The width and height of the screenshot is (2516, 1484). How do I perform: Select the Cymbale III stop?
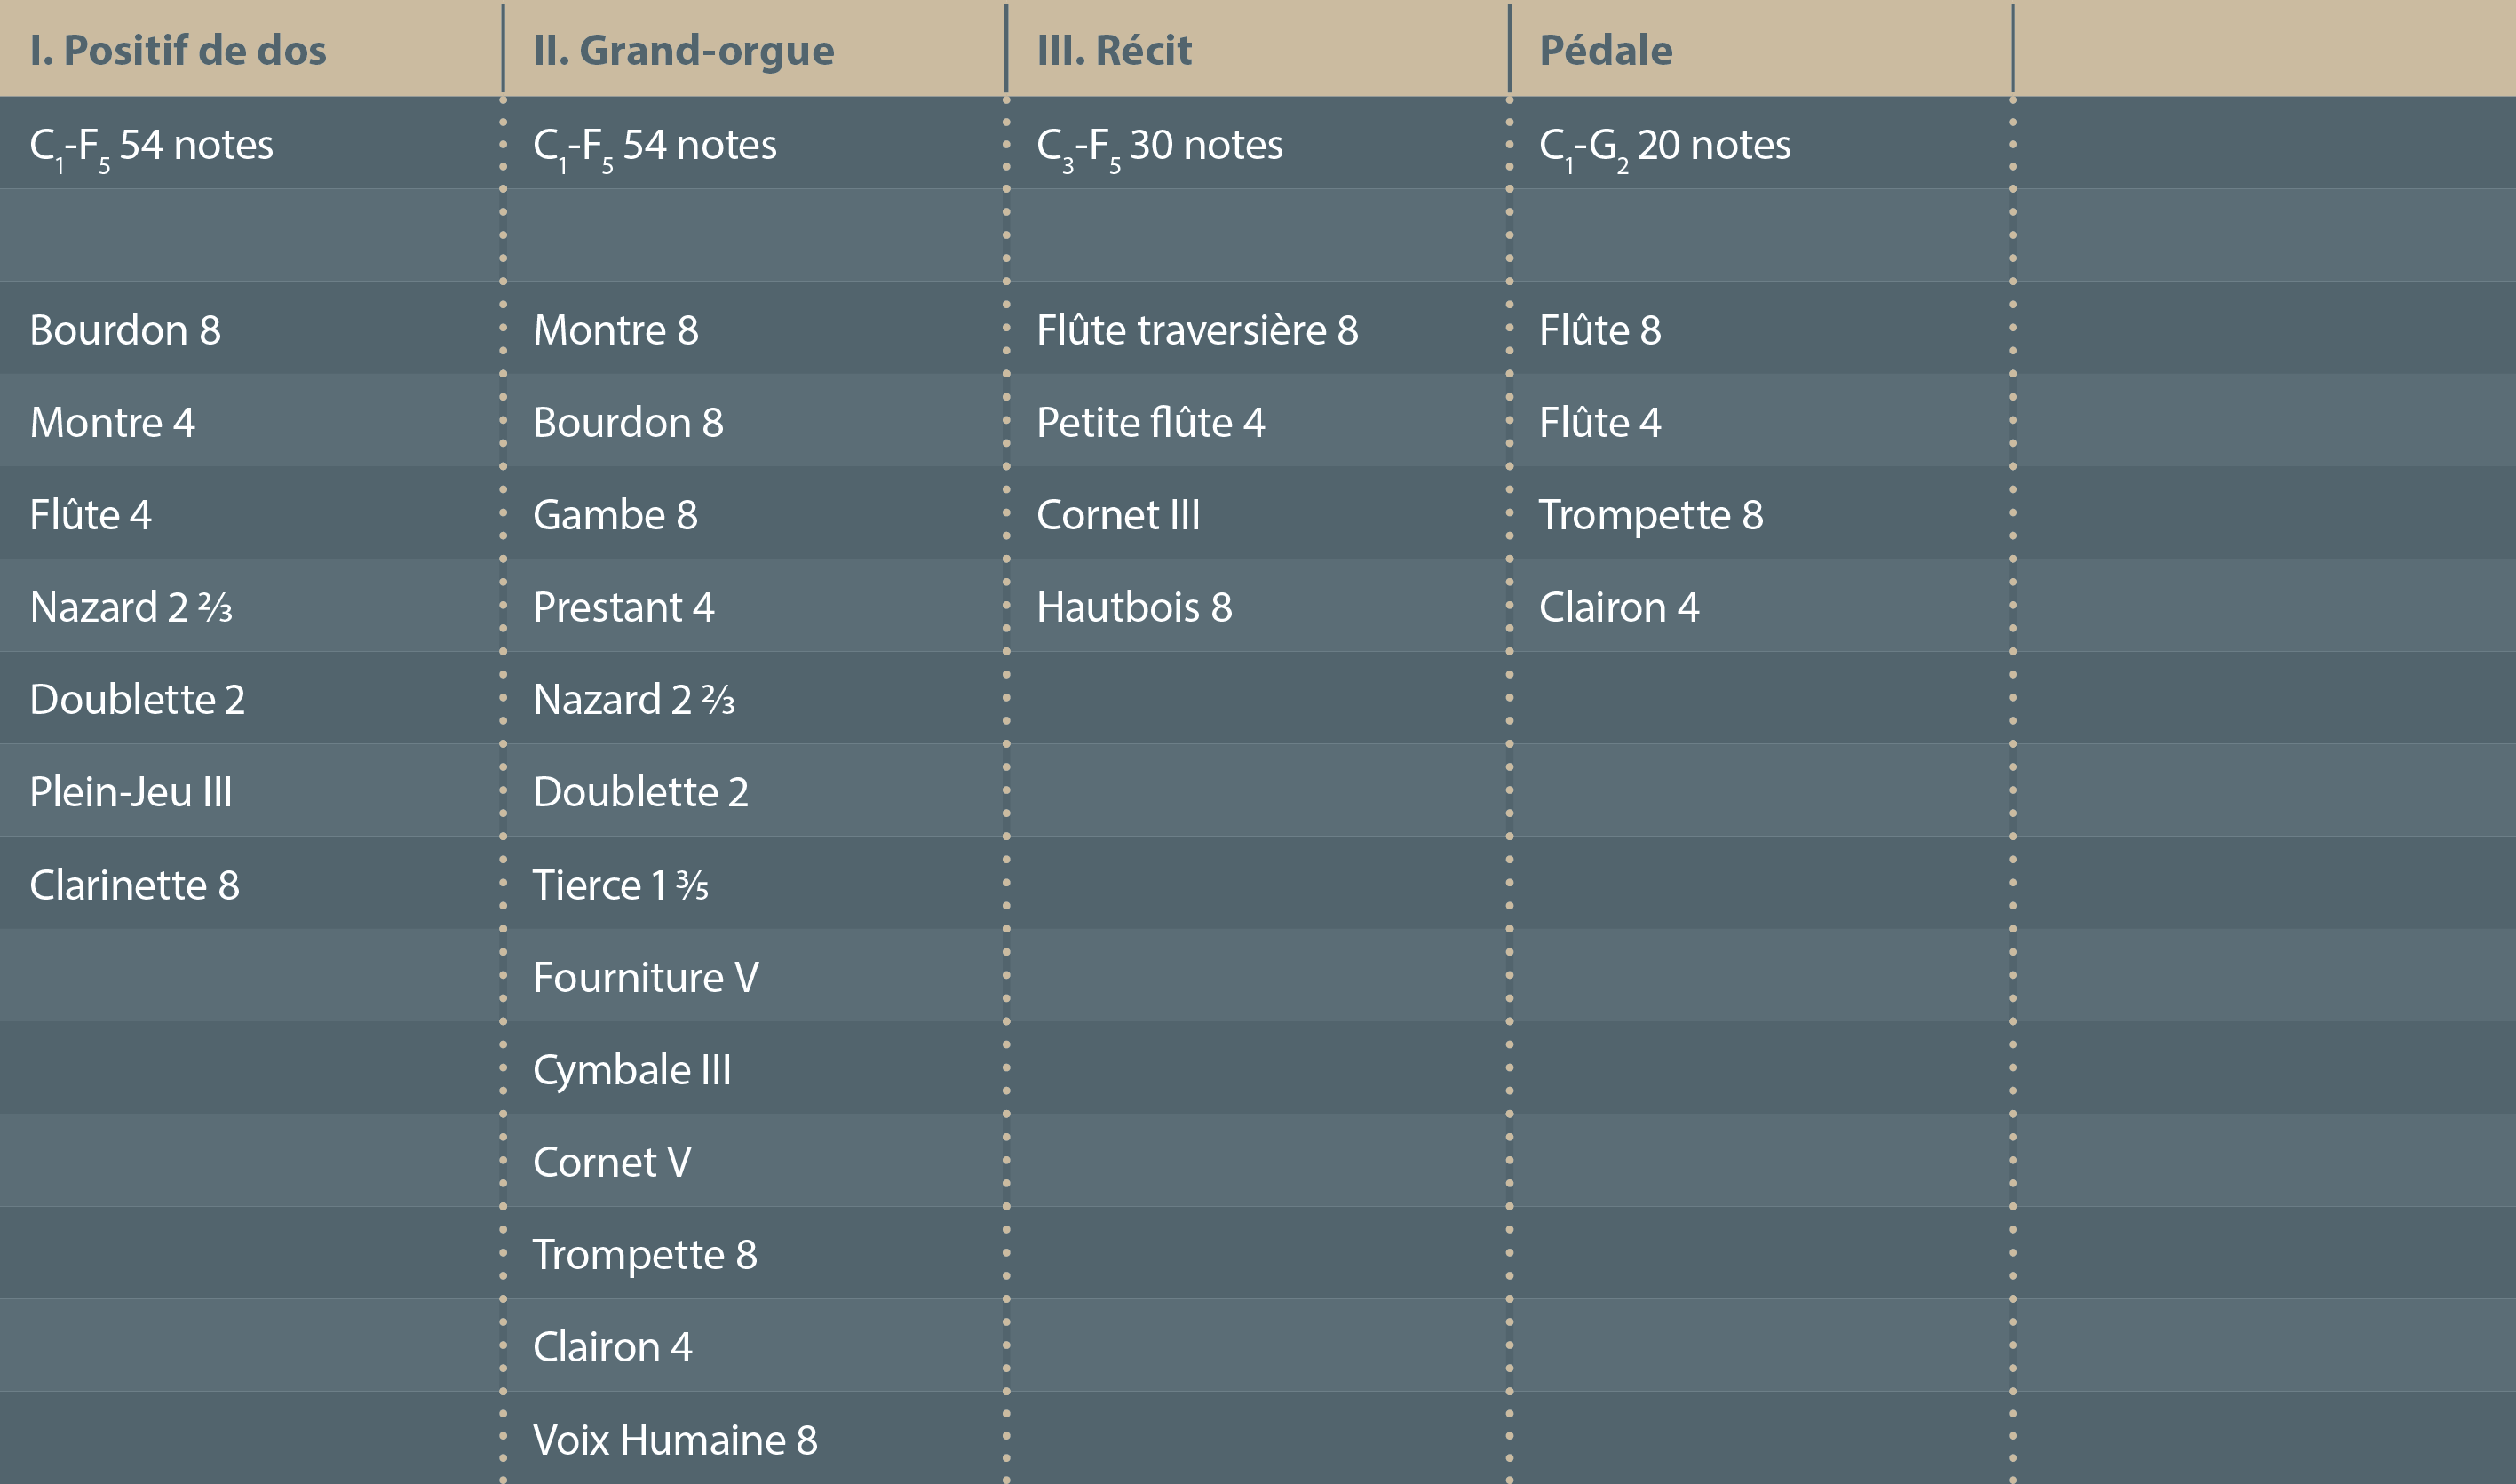pos(631,1070)
